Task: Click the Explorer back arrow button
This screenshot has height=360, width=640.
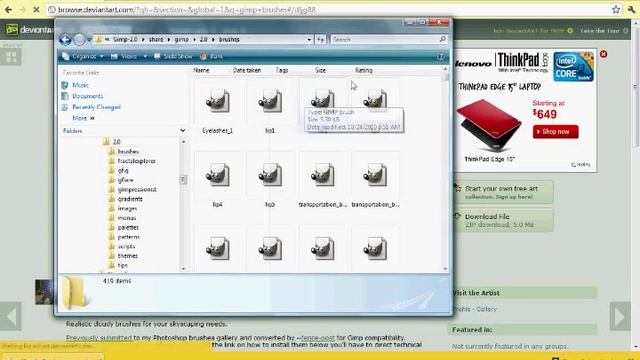Action: [x=65, y=40]
